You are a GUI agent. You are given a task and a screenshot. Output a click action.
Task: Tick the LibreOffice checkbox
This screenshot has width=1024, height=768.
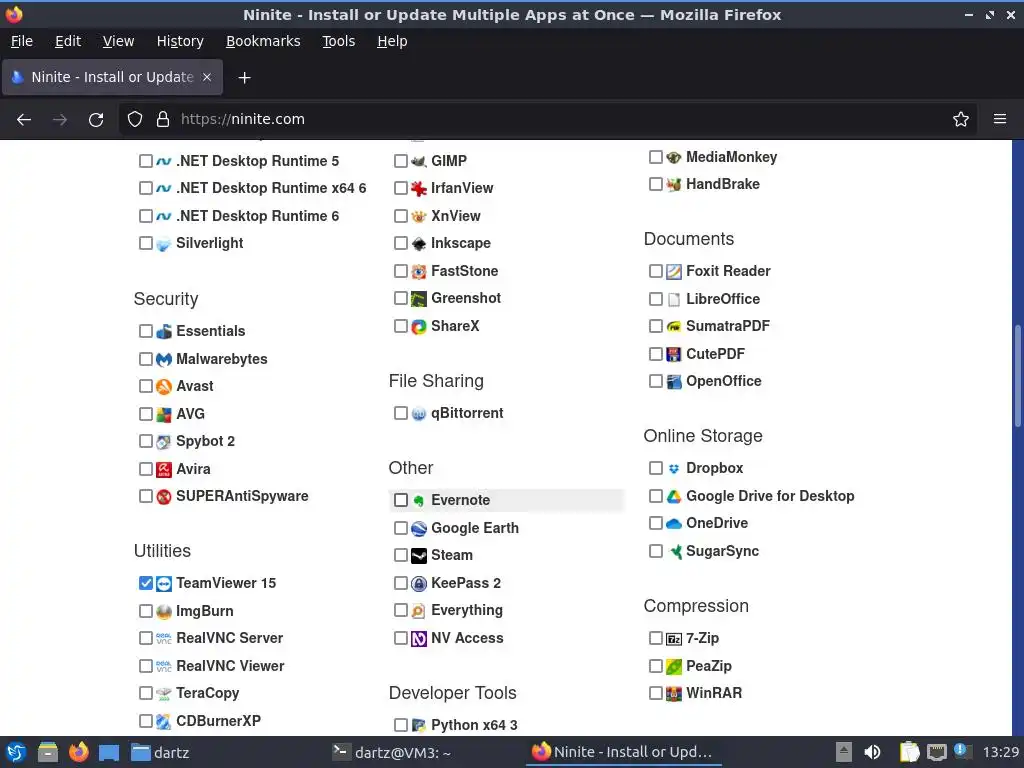point(656,299)
